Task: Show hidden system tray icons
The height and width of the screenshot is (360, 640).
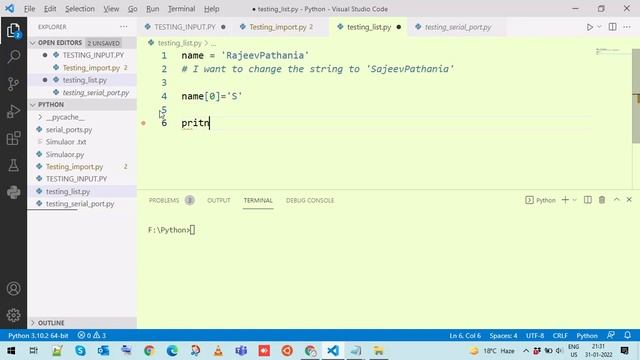Action: point(526,351)
